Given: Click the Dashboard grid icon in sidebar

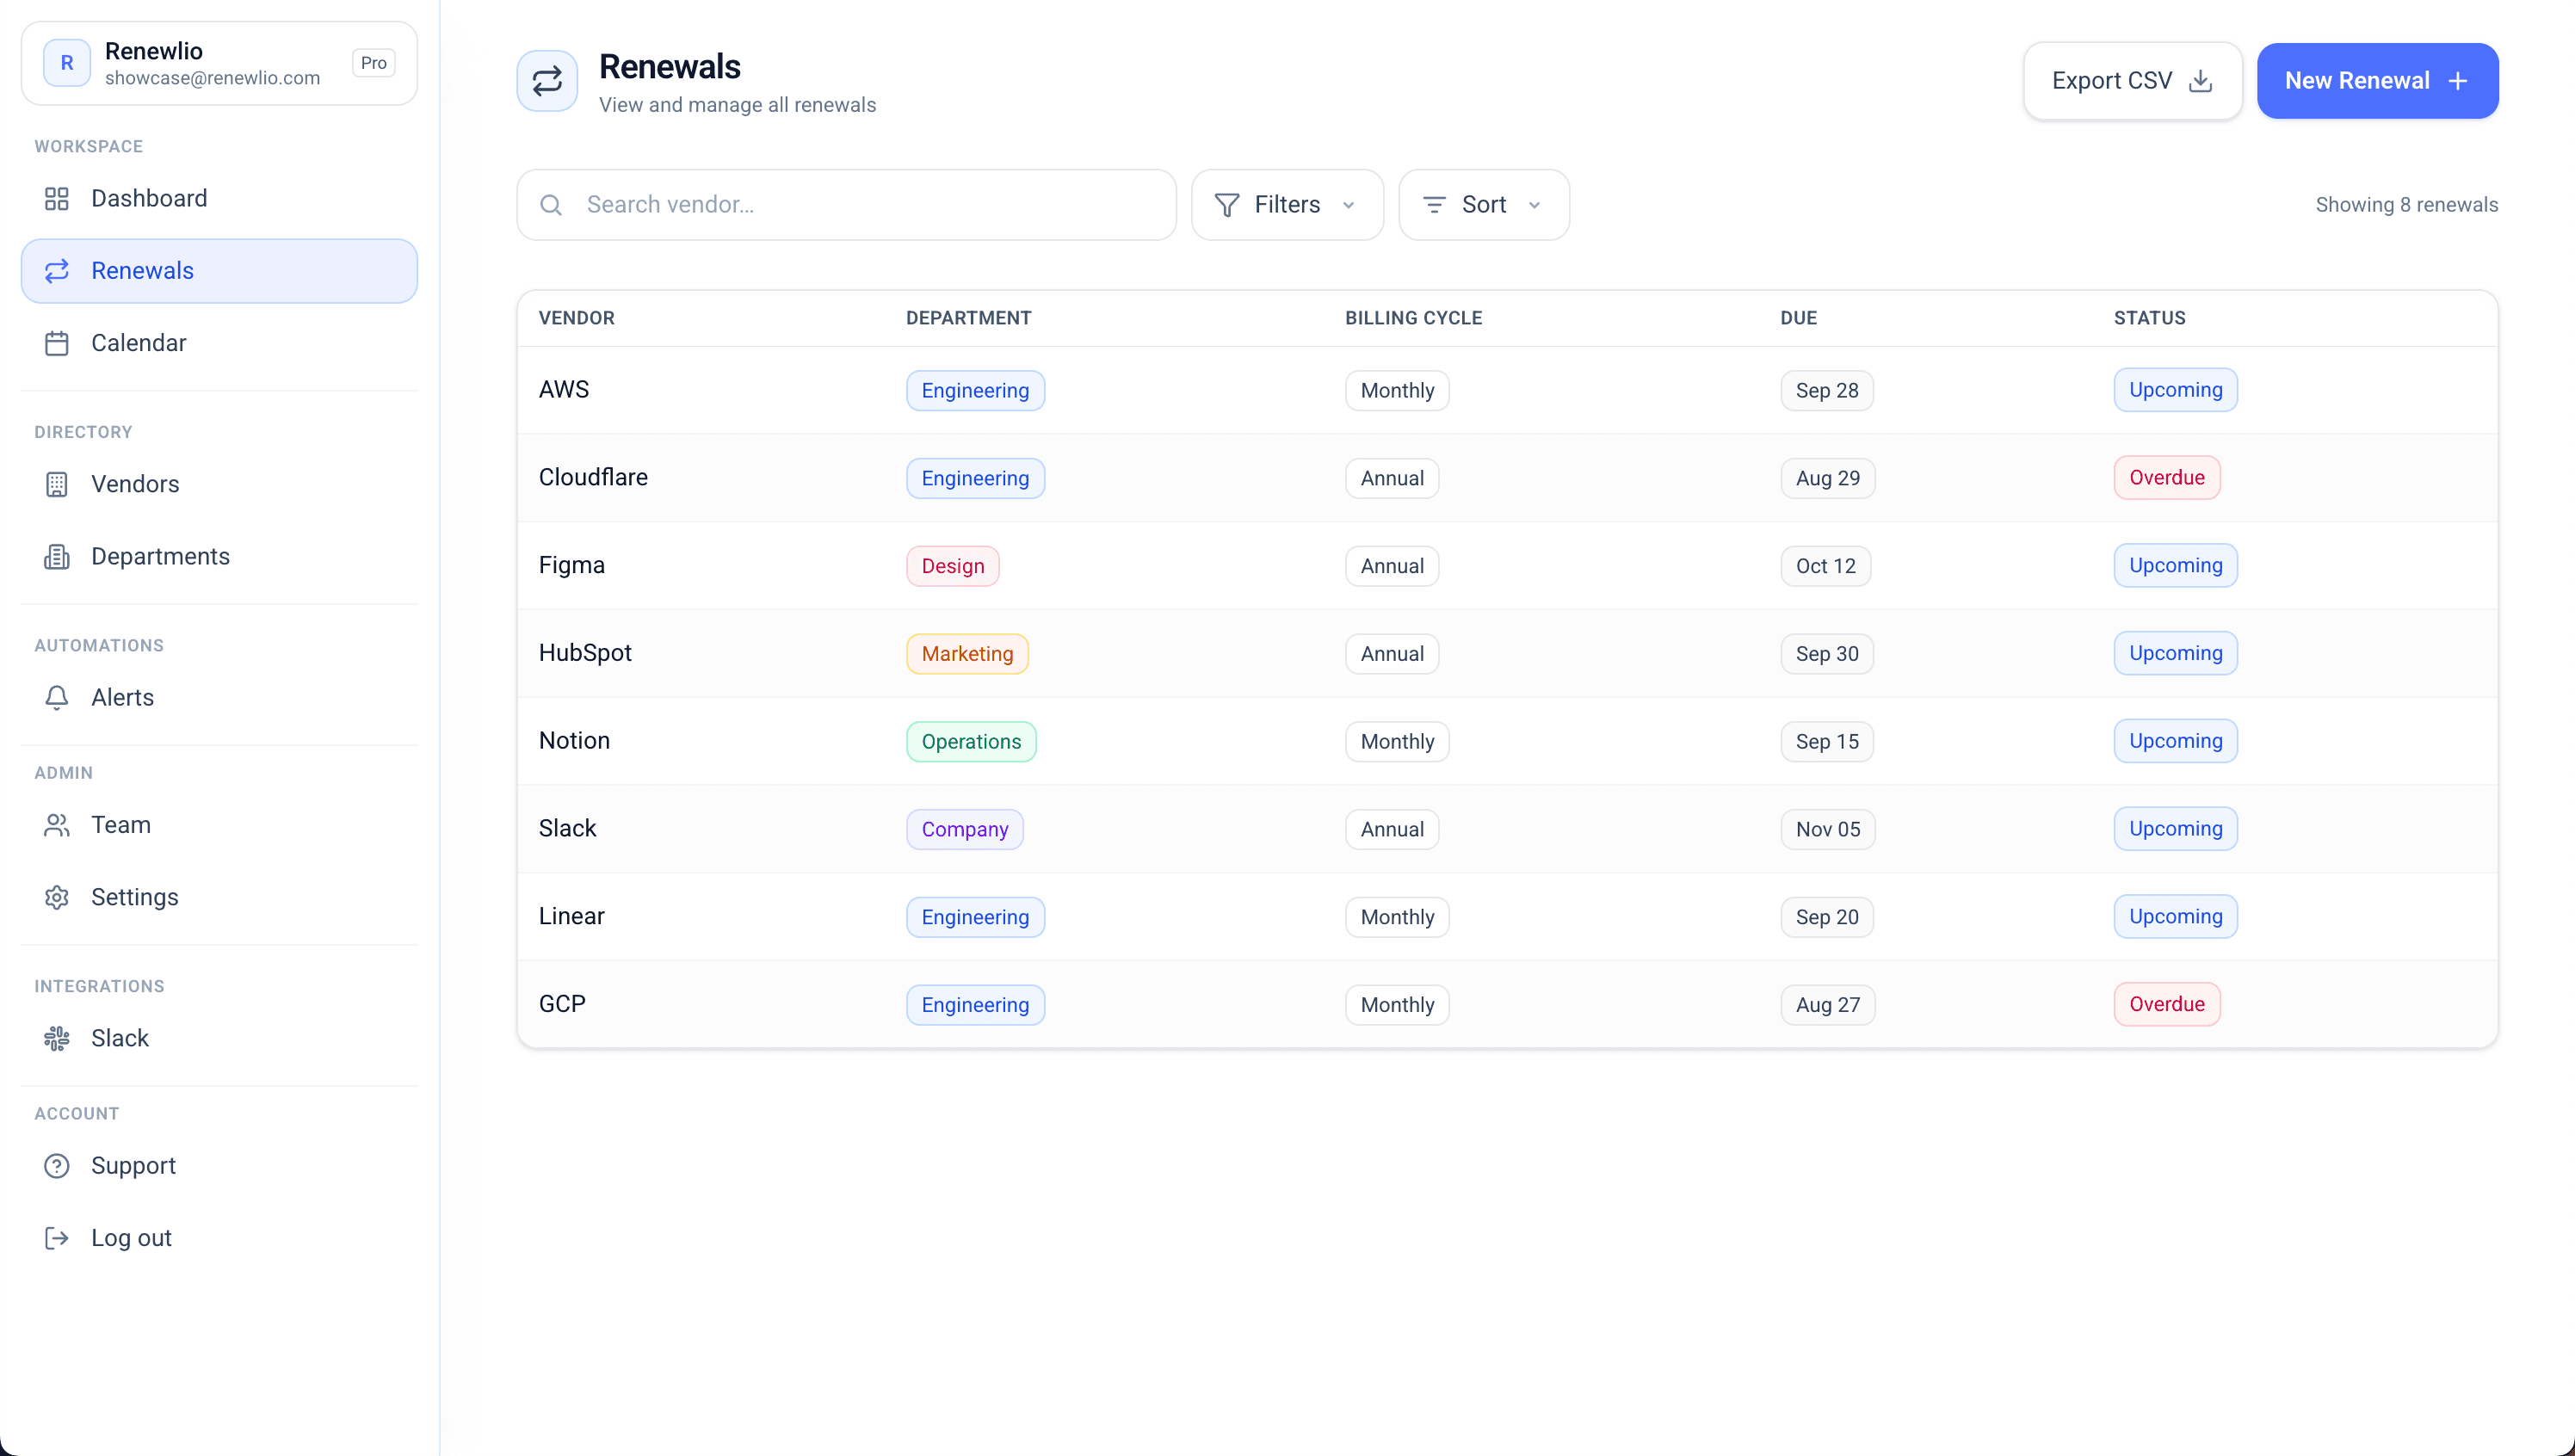Looking at the screenshot, I should [x=57, y=199].
